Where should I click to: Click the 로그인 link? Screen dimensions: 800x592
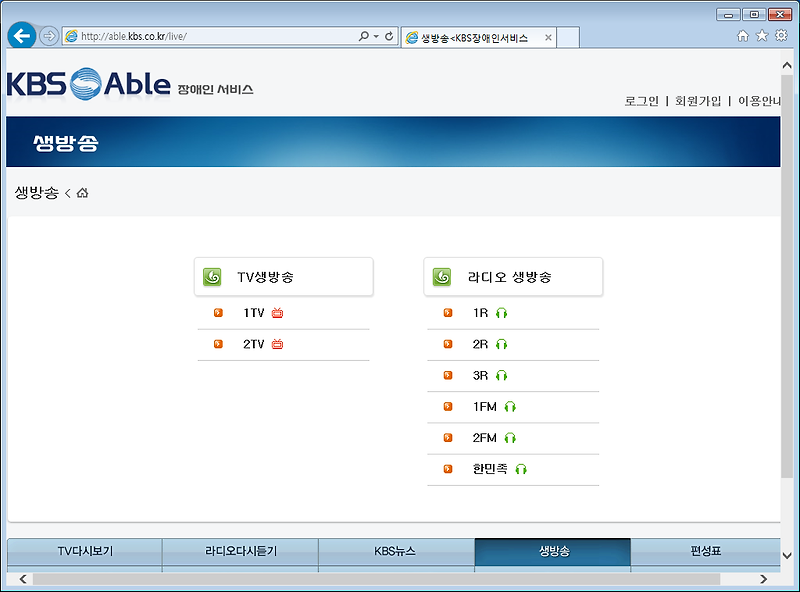(x=642, y=101)
